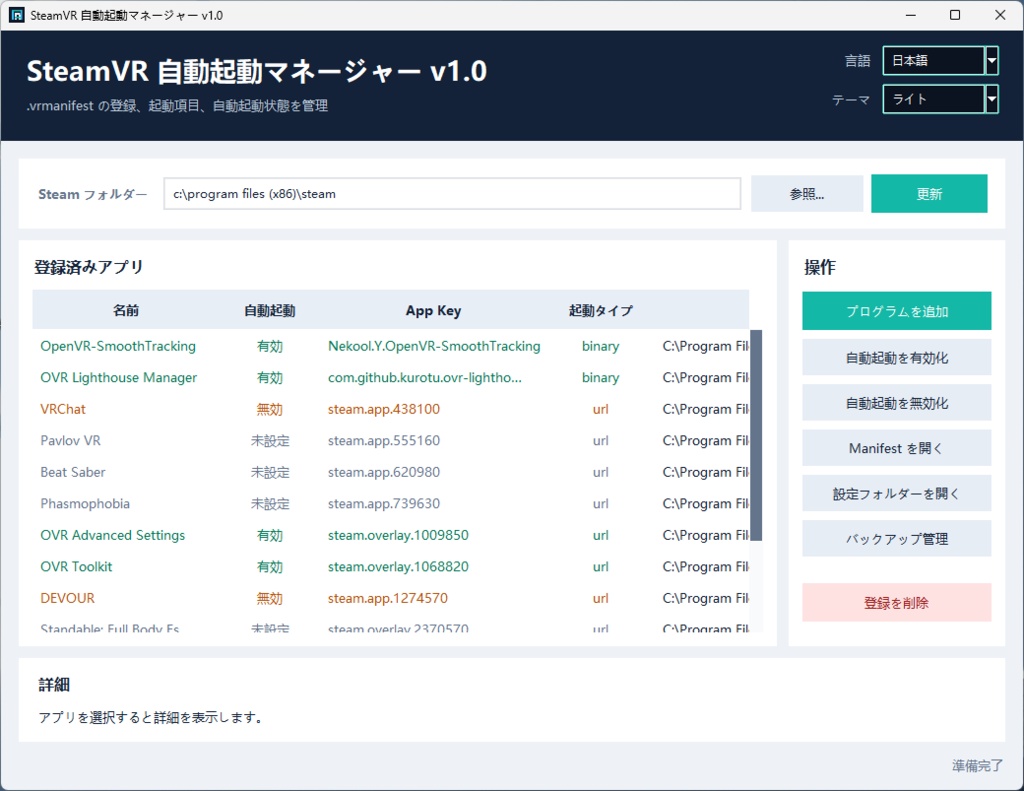1024x791 pixels.
Task: Click App Key steam.overlay.1009850
Action: 398,536
